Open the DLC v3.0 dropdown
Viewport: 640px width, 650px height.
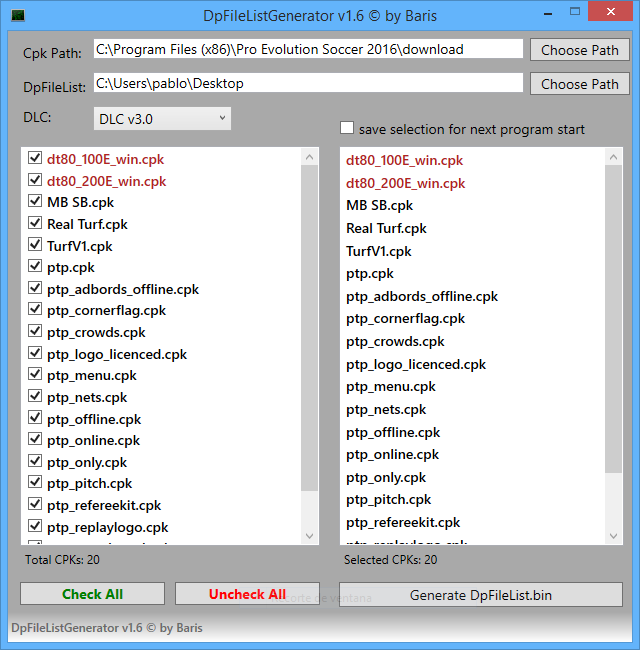[x=162, y=119]
